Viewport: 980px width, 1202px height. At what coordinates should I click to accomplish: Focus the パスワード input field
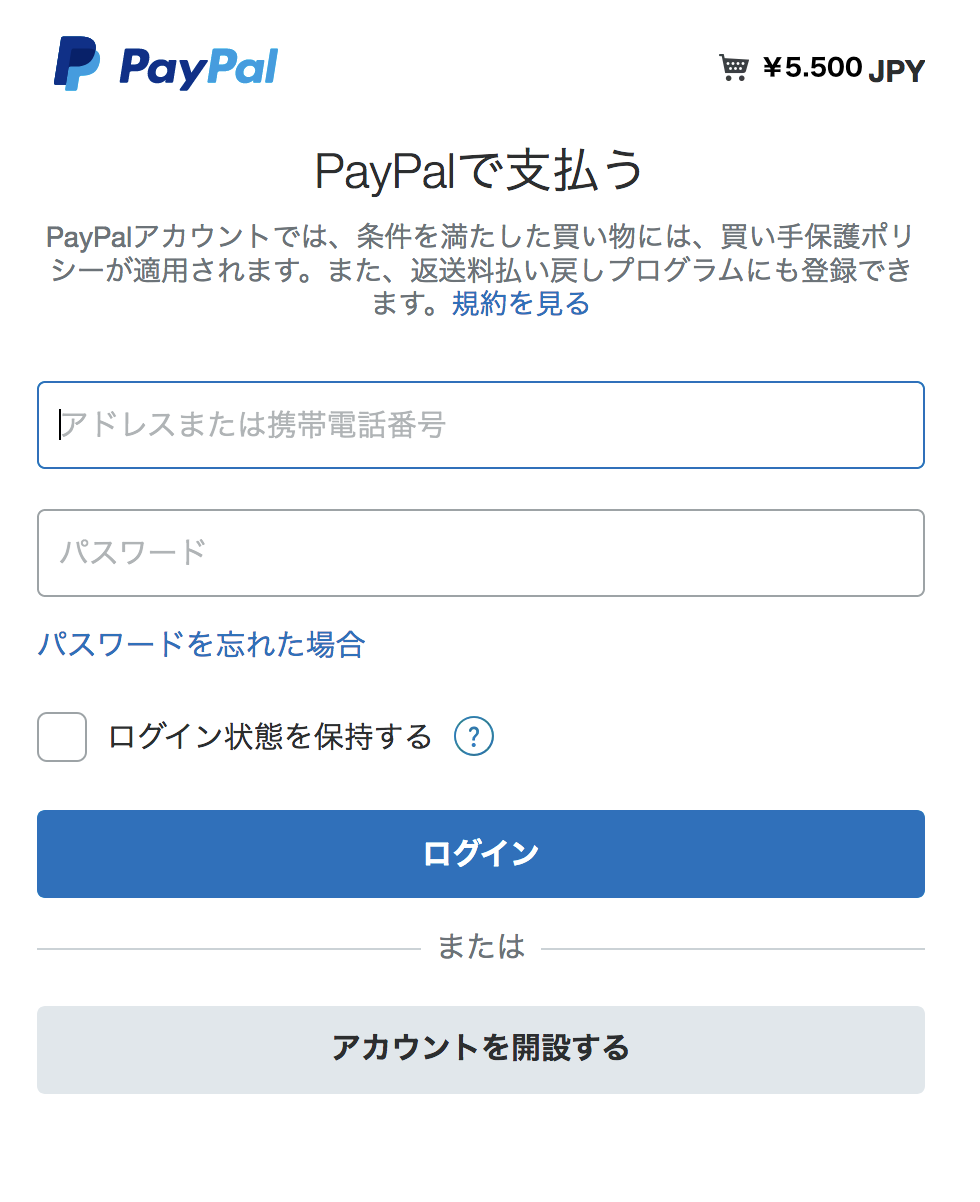480,553
